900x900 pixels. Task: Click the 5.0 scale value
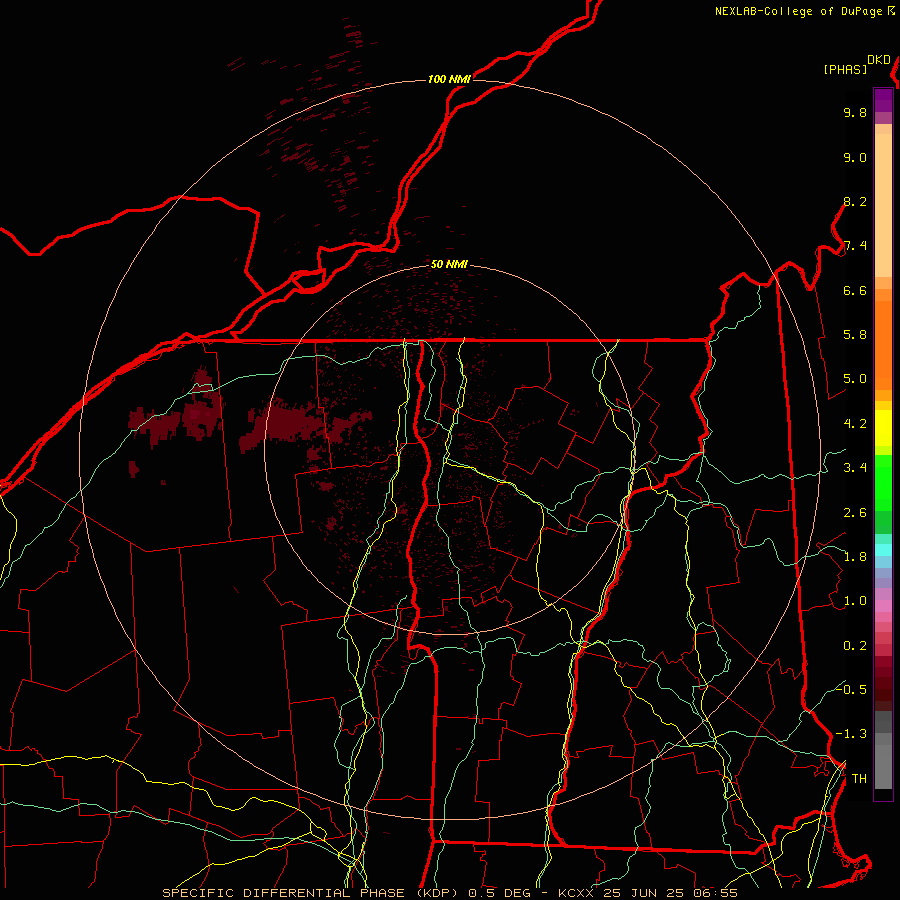[x=855, y=379]
